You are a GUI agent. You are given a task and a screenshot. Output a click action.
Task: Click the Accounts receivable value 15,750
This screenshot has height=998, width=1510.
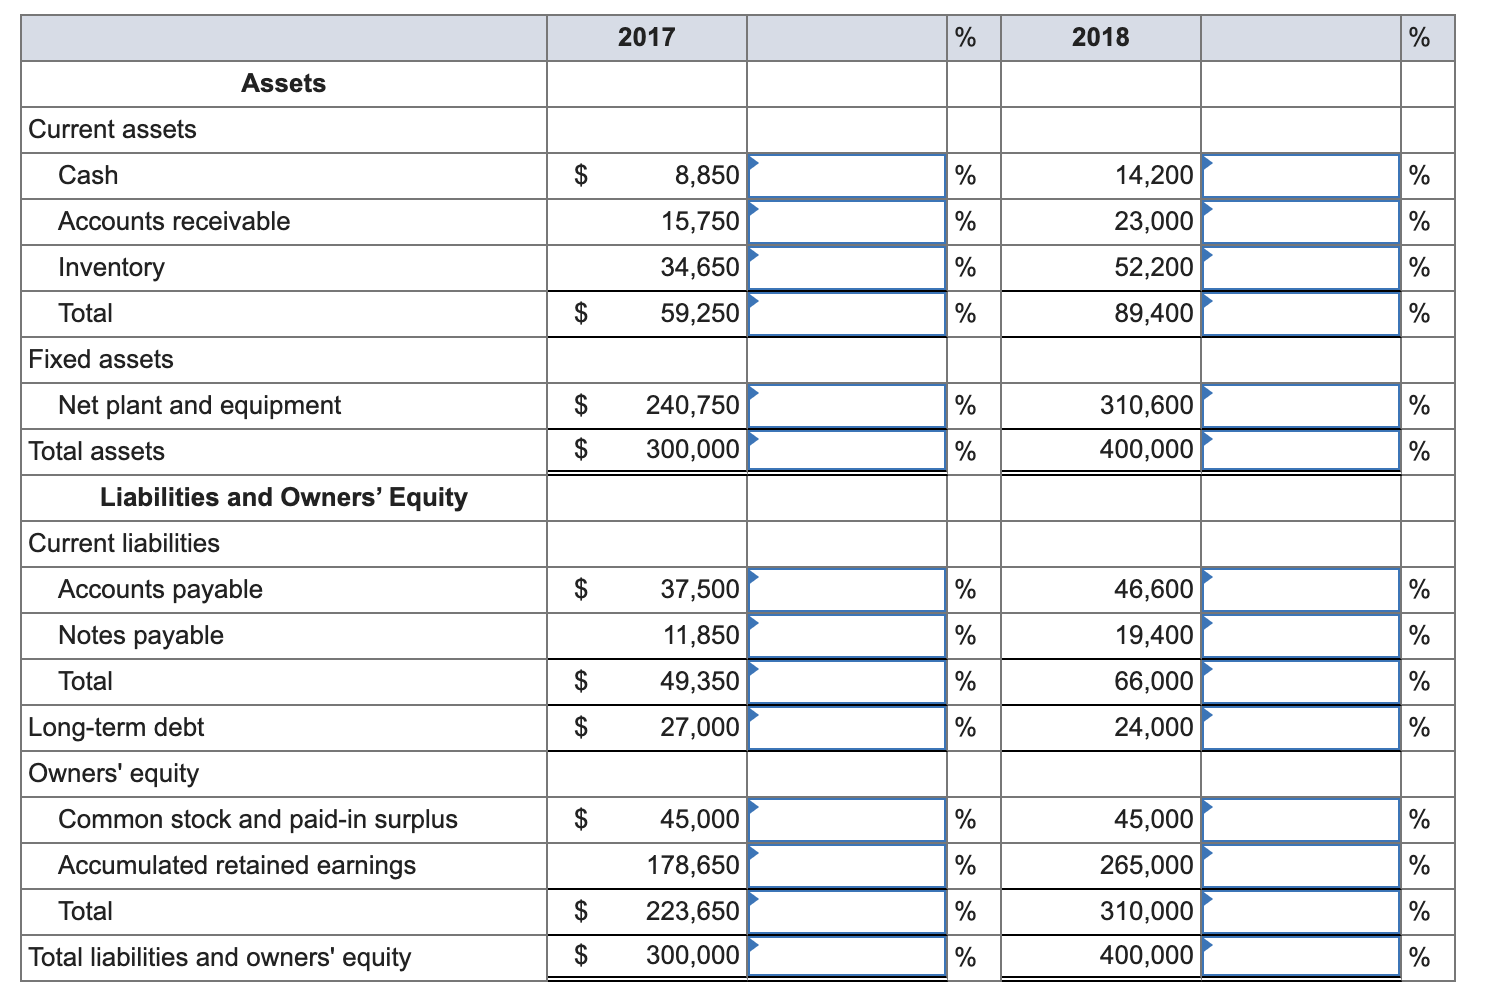(700, 222)
